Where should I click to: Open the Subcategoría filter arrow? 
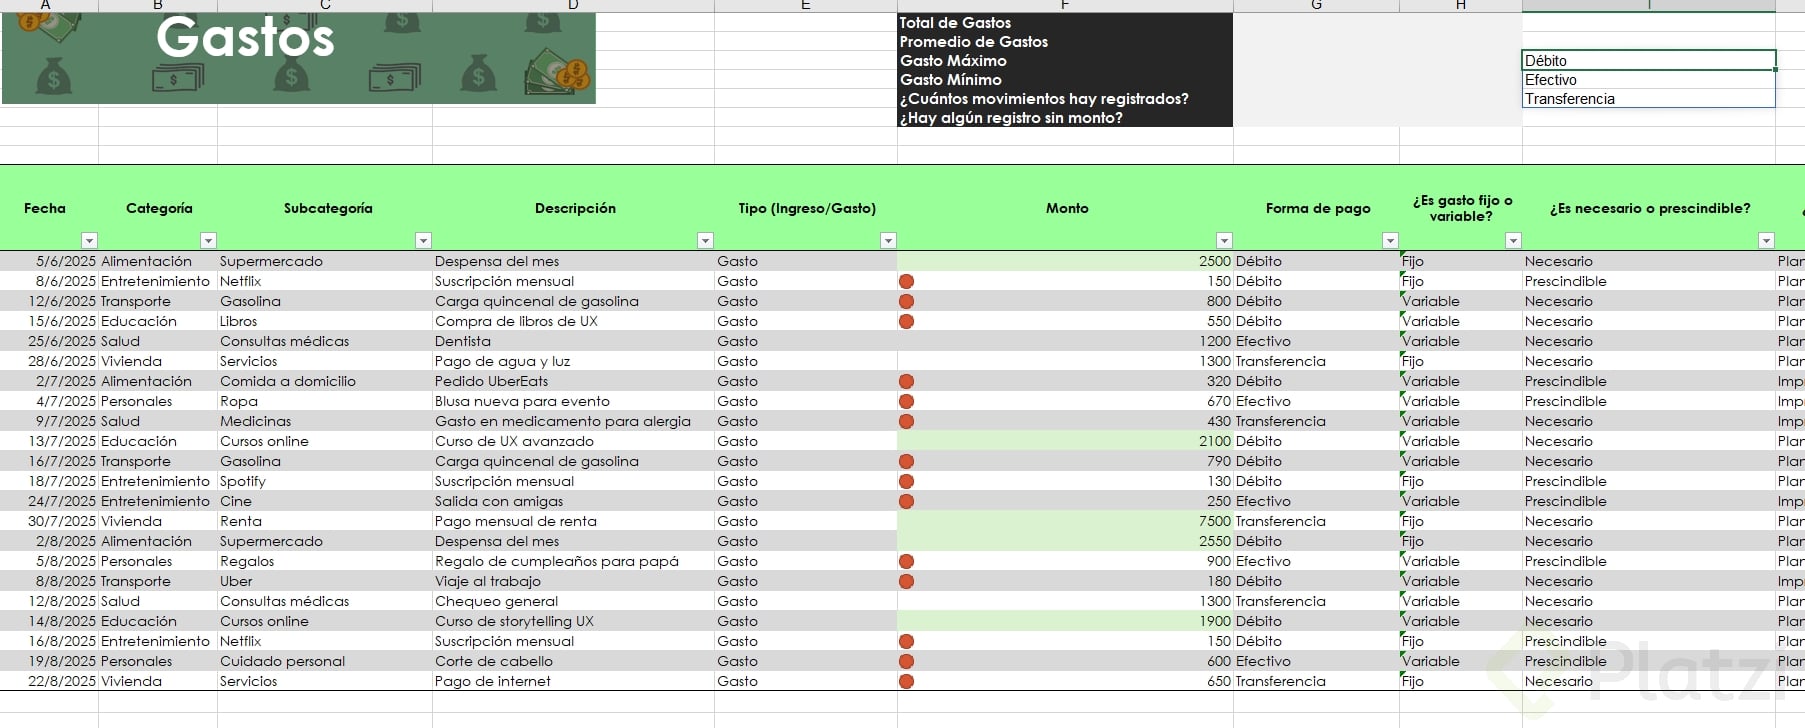pos(423,240)
